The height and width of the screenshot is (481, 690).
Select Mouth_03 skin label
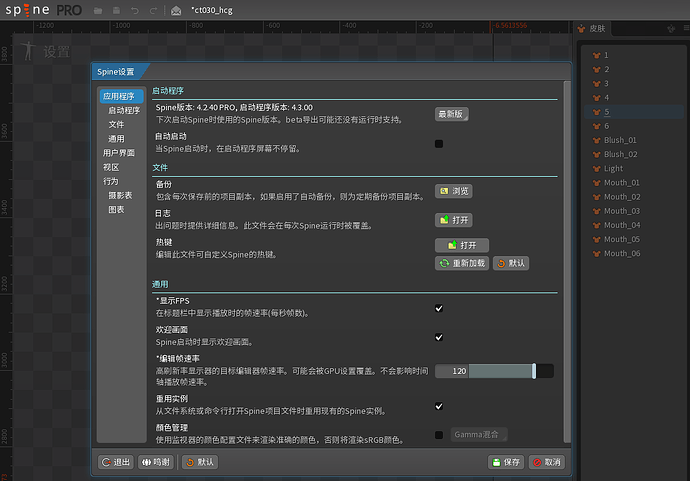622,211
